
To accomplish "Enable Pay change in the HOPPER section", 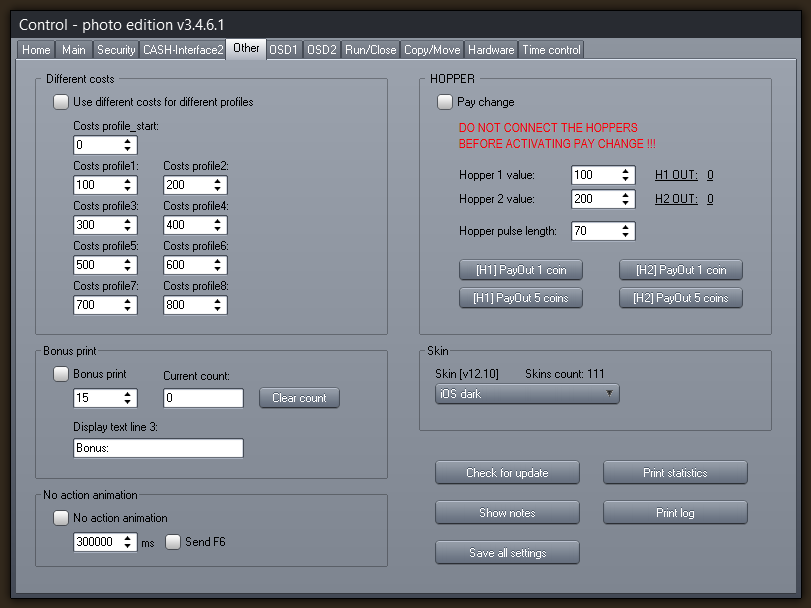I will pyautogui.click(x=444, y=101).
